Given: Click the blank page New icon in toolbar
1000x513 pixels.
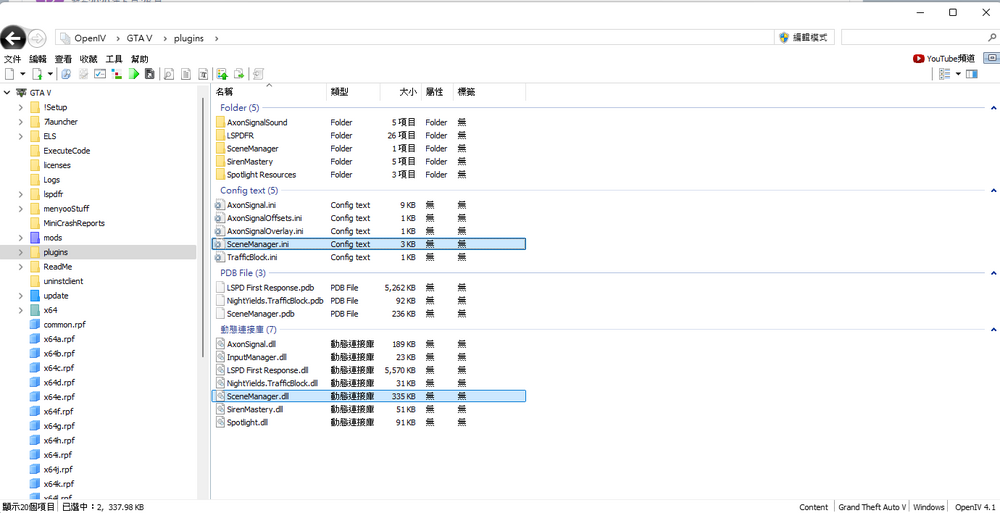Looking at the screenshot, I should pos(10,74).
